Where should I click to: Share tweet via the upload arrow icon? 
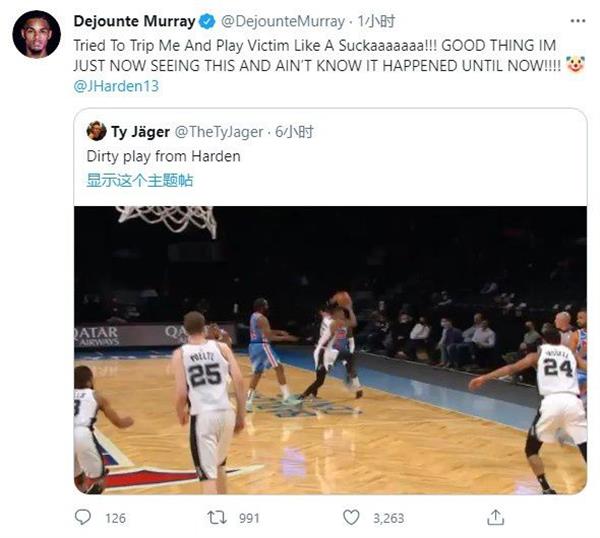point(496,517)
